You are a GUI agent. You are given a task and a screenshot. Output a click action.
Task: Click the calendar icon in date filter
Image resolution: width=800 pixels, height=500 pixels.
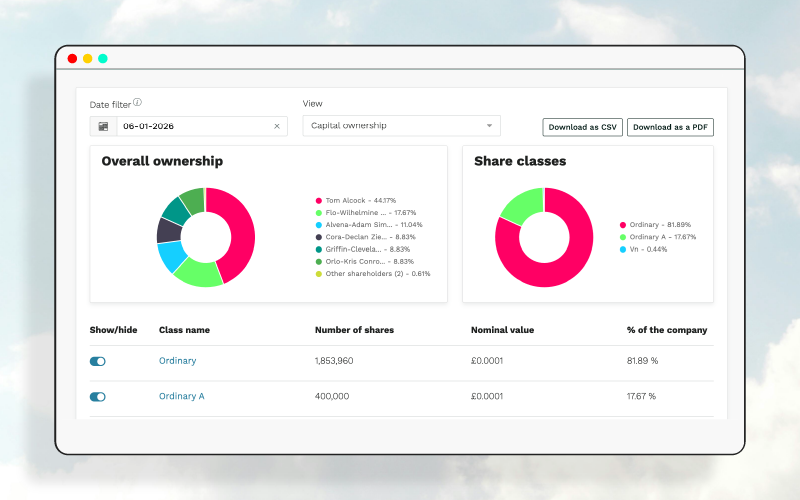click(103, 126)
